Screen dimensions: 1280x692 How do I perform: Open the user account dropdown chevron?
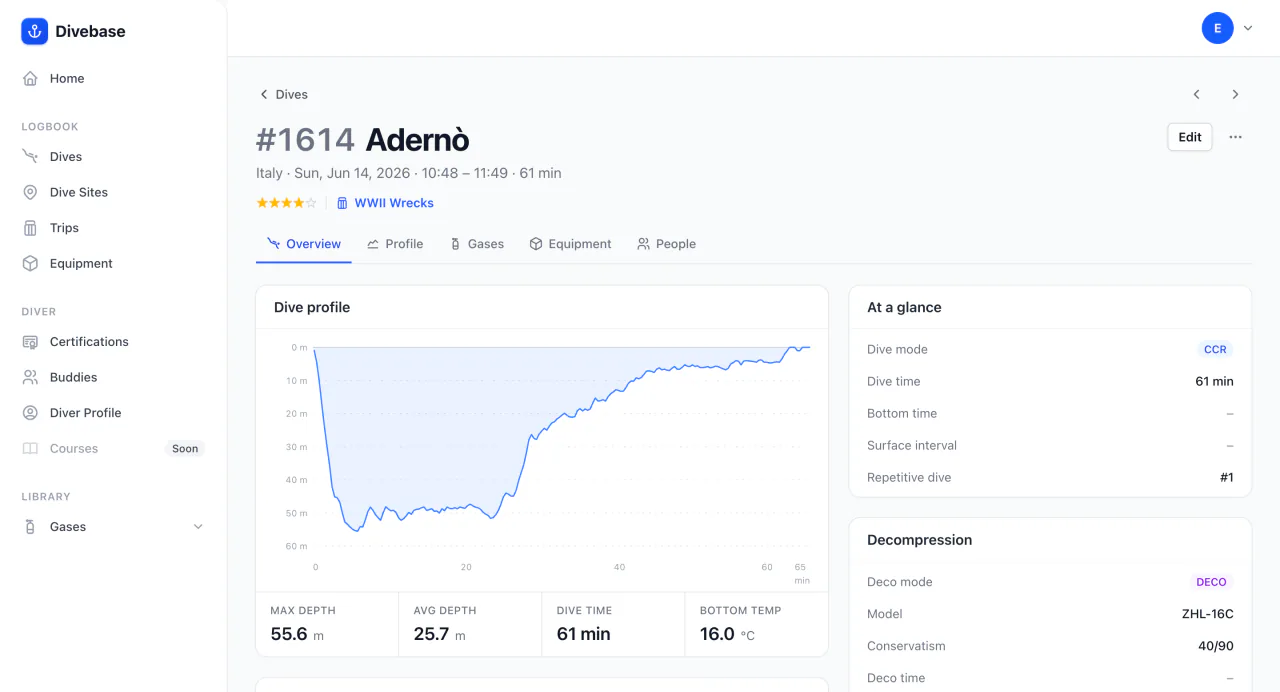tap(1248, 29)
